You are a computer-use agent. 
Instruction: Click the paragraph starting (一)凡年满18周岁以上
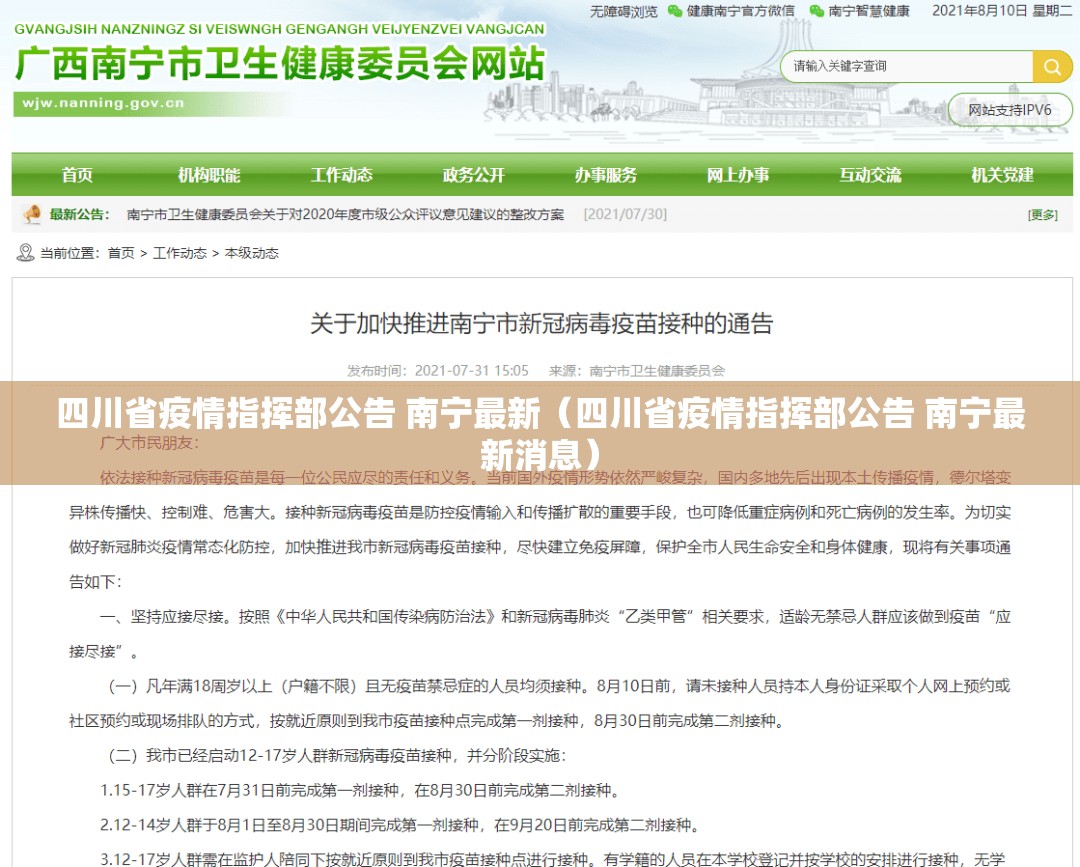pyautogui.click(x=540, y=704)
